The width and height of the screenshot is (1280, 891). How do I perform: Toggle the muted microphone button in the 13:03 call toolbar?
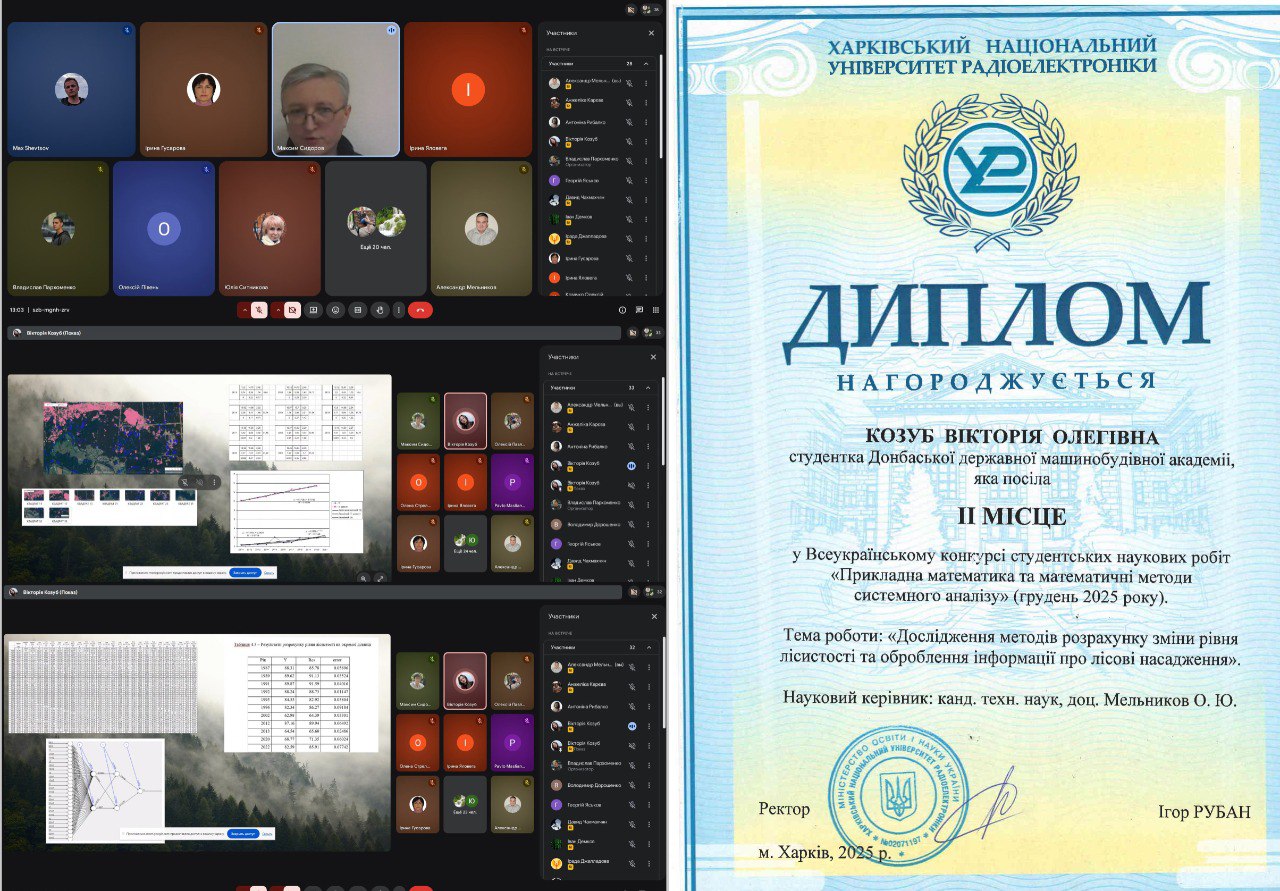click(259, 310)
